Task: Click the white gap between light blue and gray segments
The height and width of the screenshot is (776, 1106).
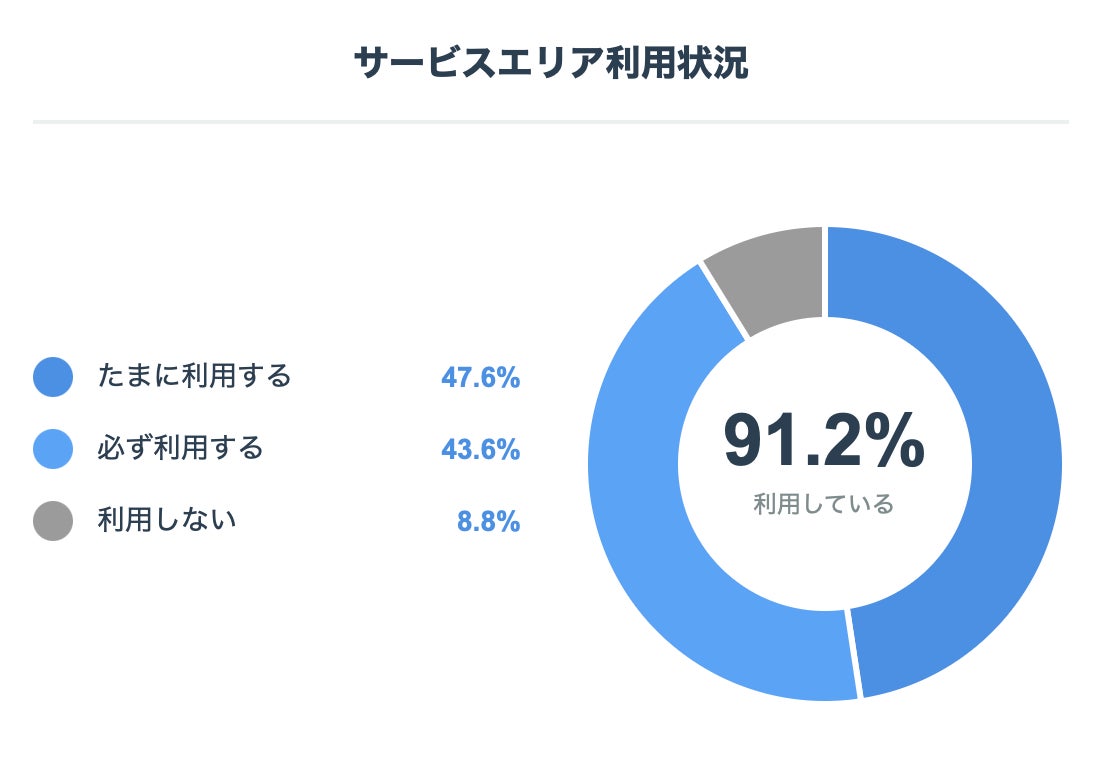Action: pyautogui.click(x=724, y=301)
